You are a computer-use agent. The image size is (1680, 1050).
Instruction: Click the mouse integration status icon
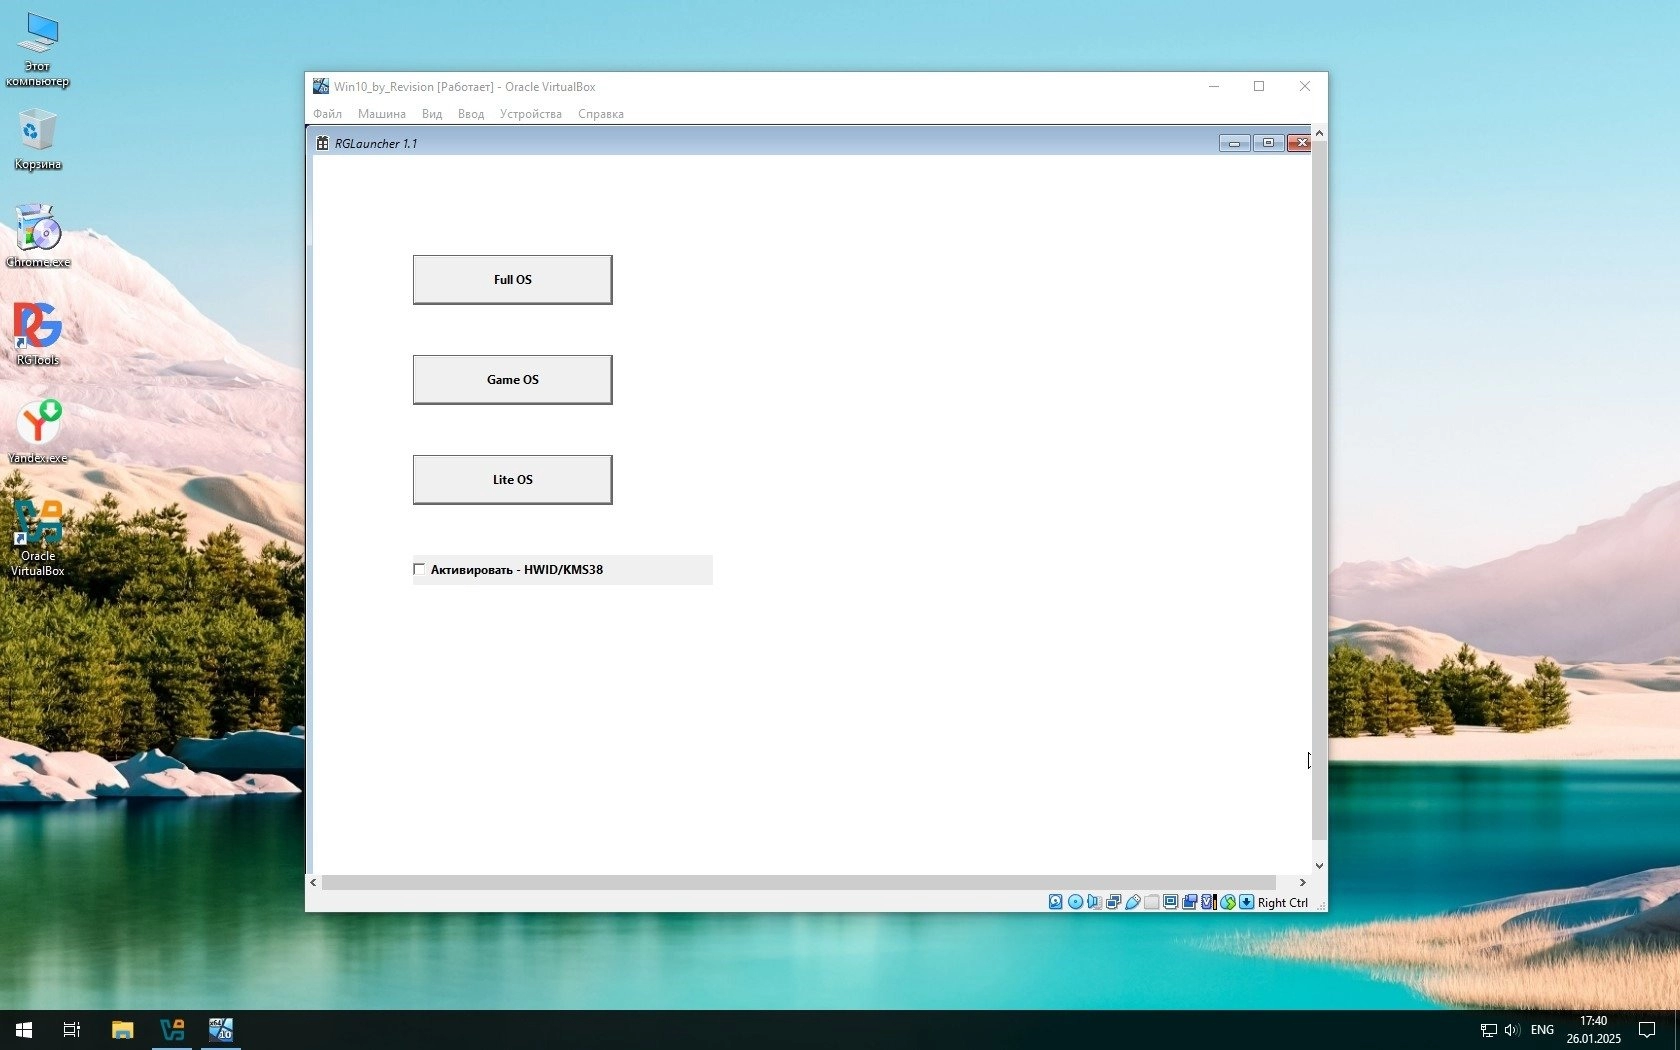point(1227,902)
